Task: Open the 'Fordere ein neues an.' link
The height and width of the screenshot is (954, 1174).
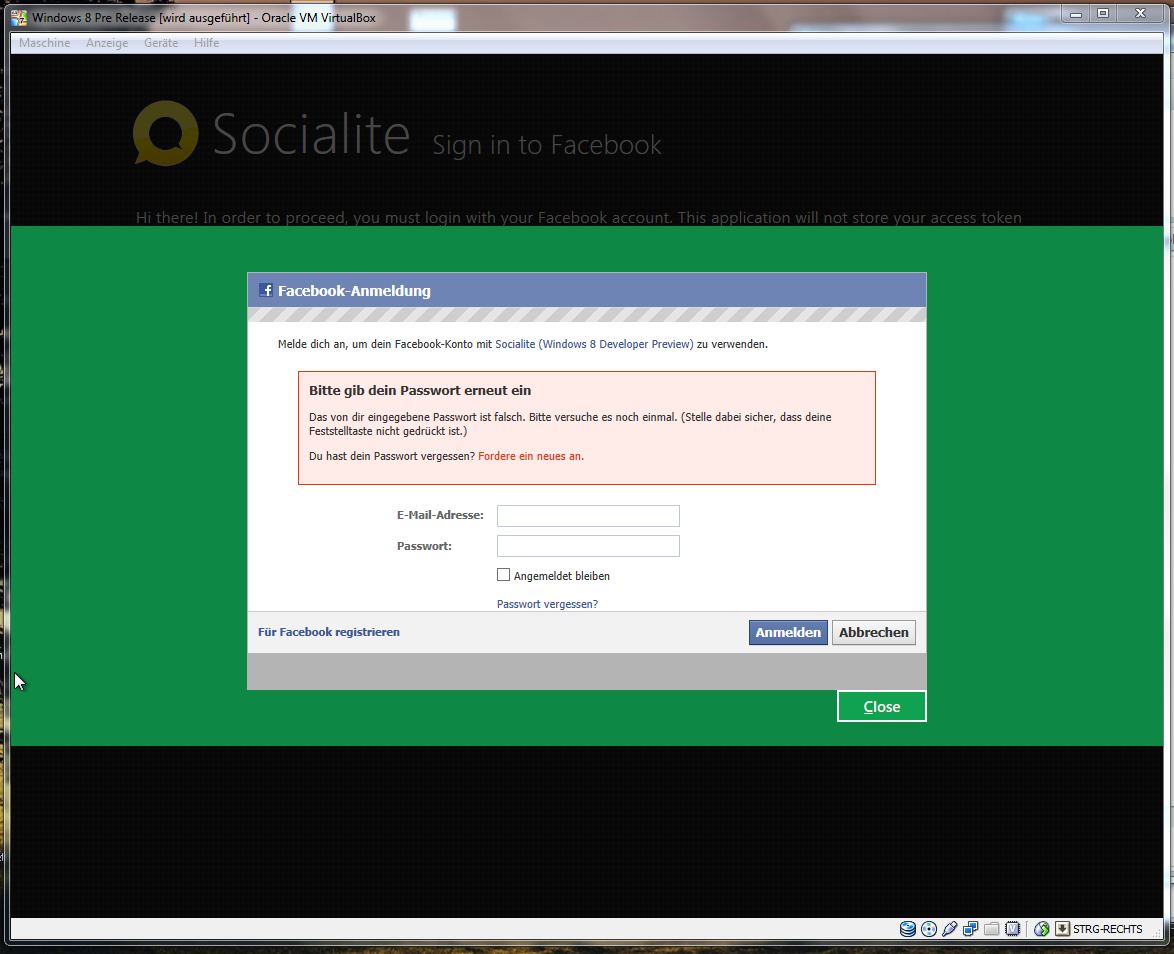Action: pyautogui.click(x=531, y=456)
